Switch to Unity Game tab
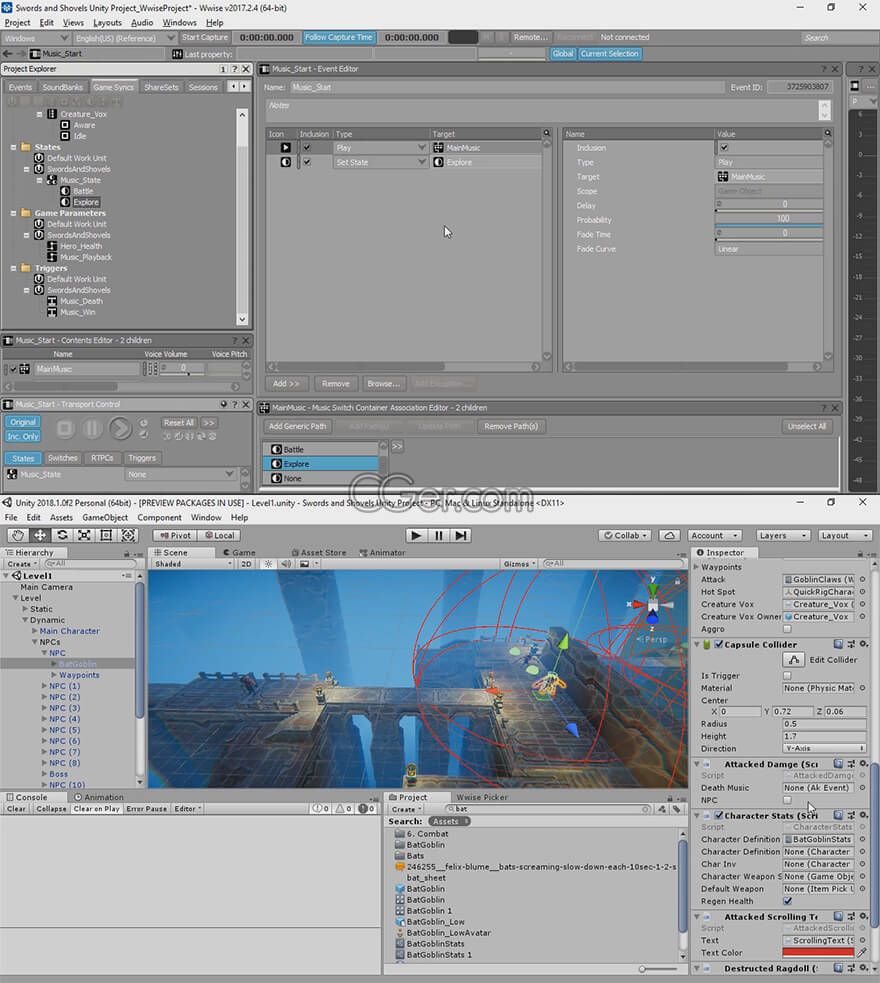The width and height of the screenshot is (880, 983). pyautogui.click(x=239, y=552)
